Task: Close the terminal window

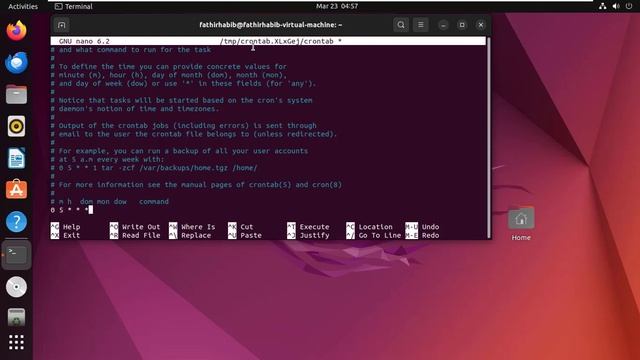Action: 480,25
